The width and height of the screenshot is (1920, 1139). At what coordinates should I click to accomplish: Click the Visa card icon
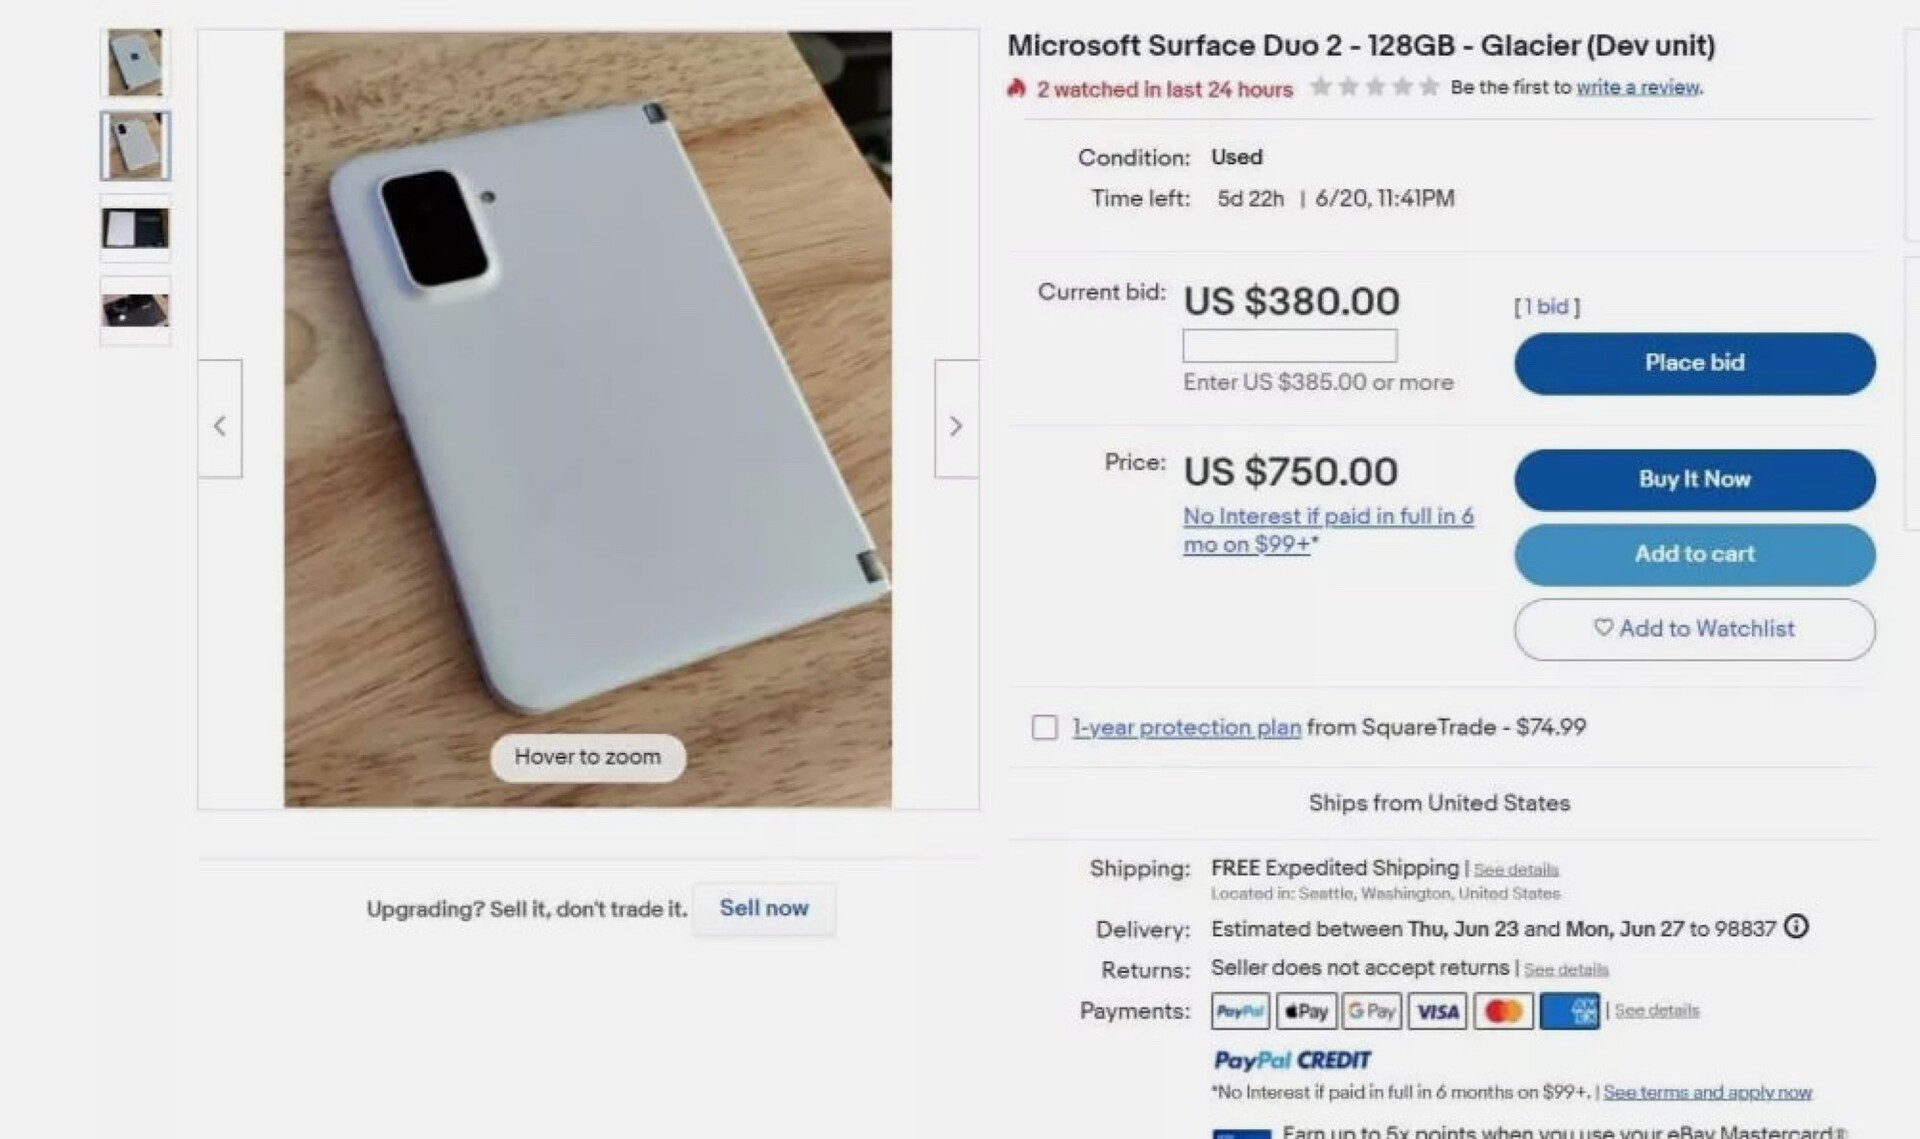coord(1437,1011)
